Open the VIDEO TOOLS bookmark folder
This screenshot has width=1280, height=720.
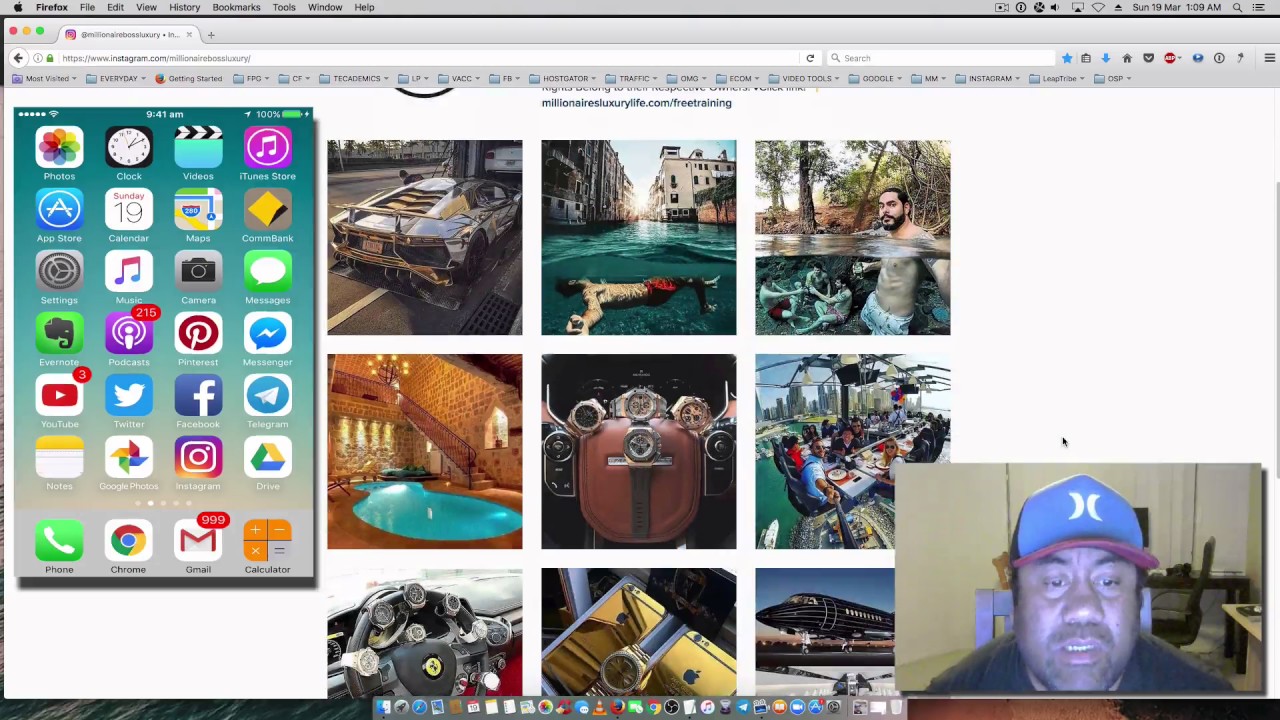[805, 79]
